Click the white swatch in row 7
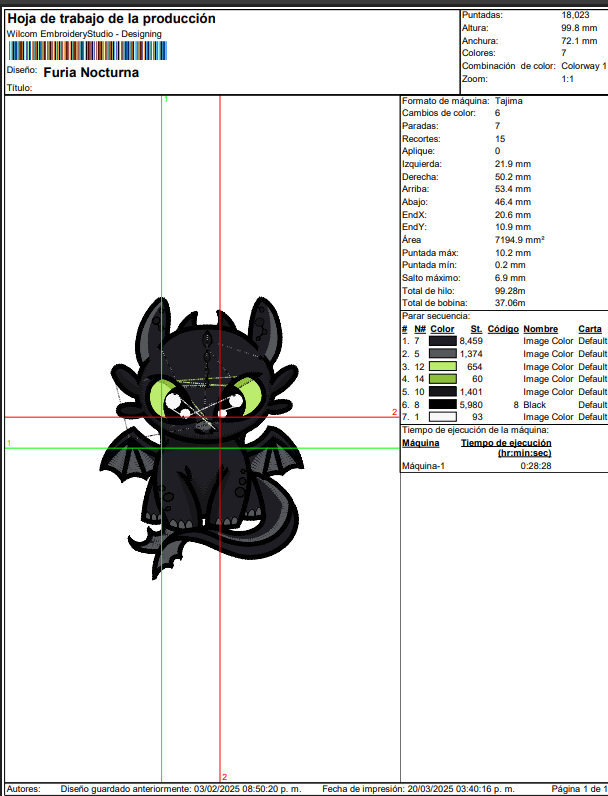The width and height of the screenshot is (608, 796). tap(443, 417)
